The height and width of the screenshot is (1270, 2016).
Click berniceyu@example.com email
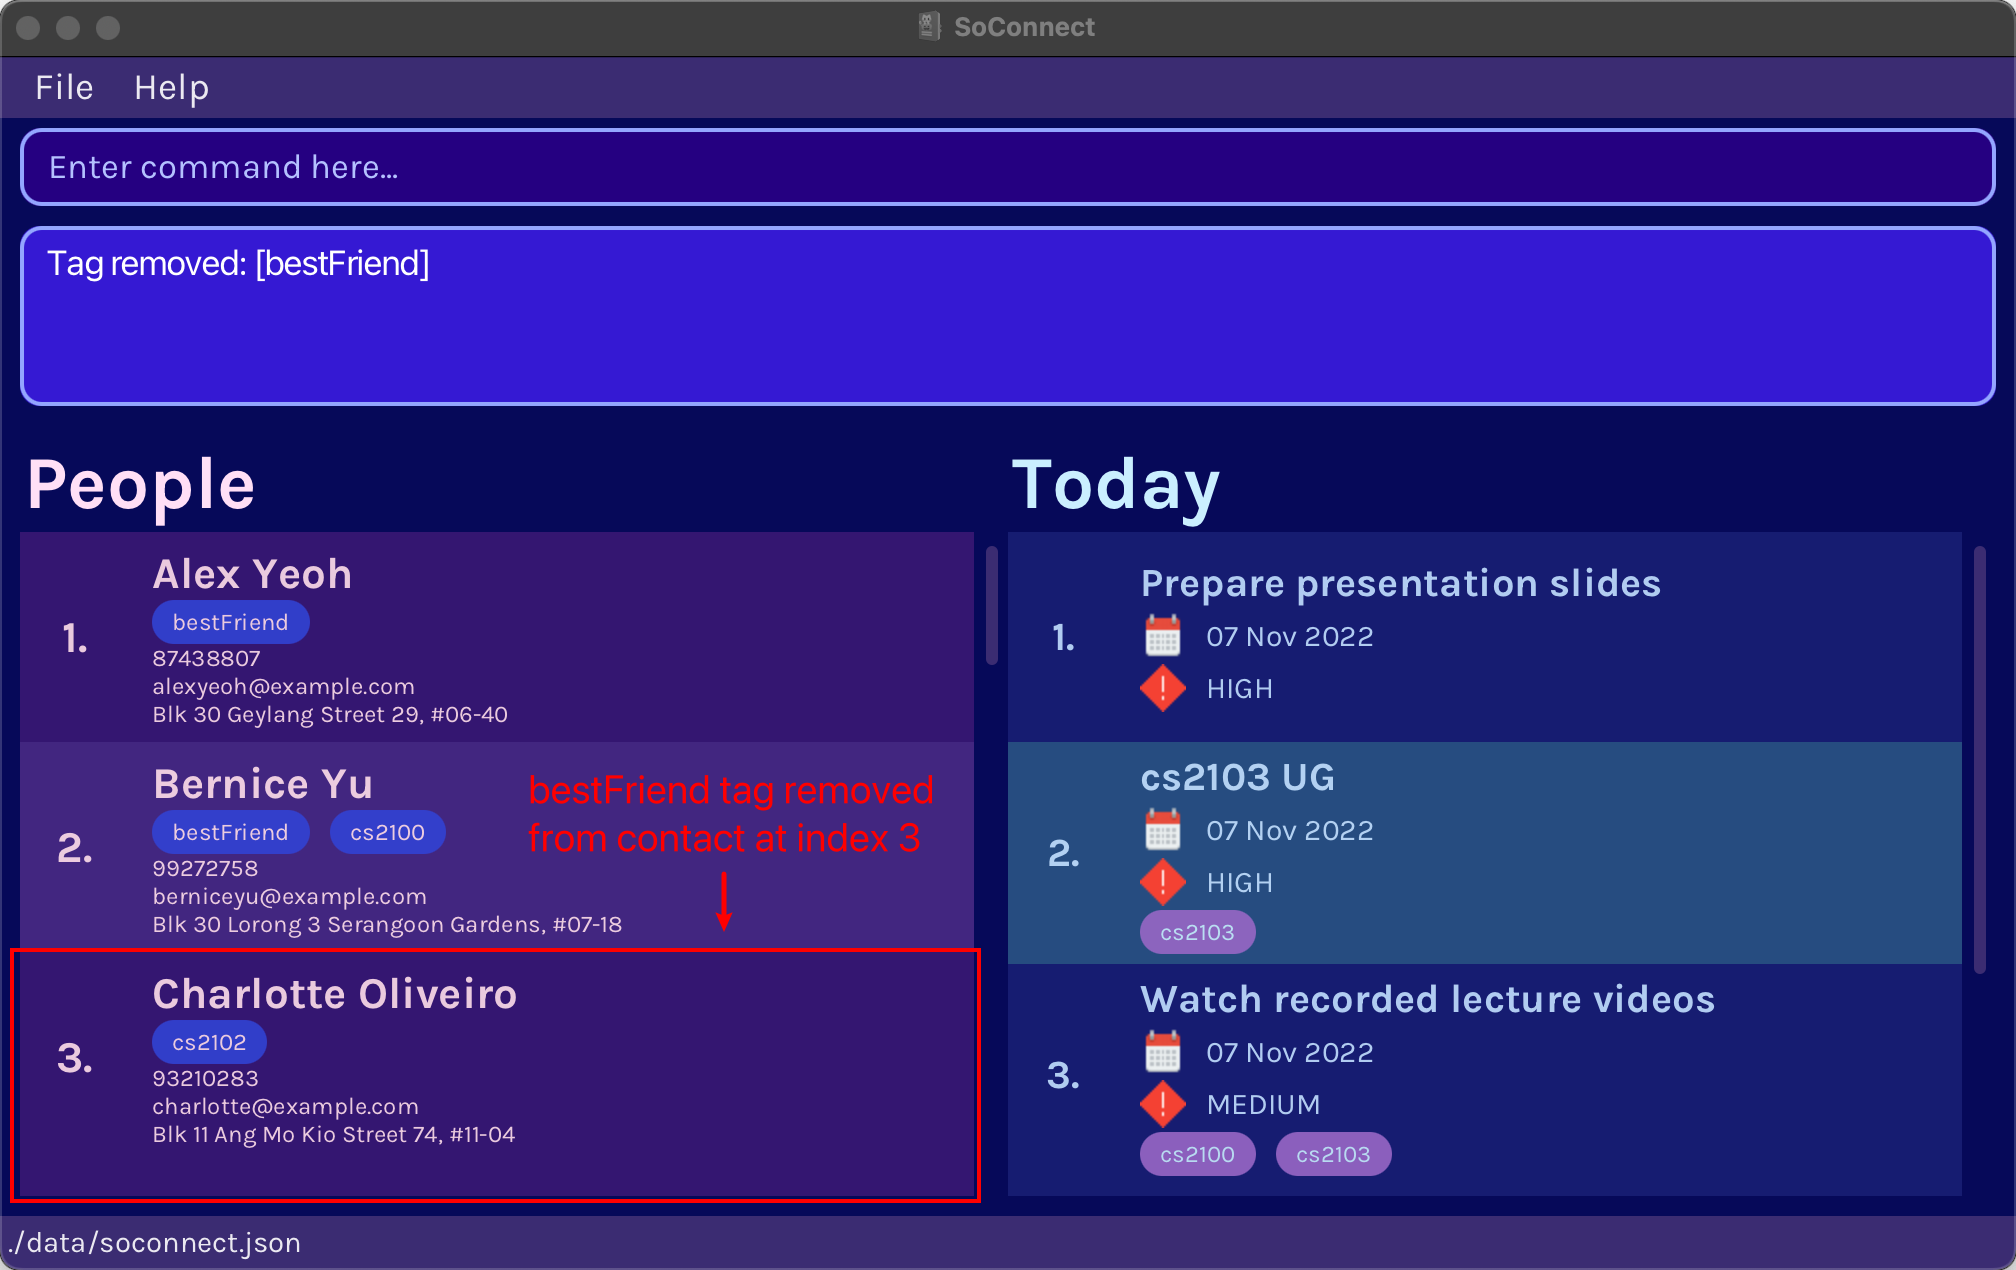(x=289, y=897)
